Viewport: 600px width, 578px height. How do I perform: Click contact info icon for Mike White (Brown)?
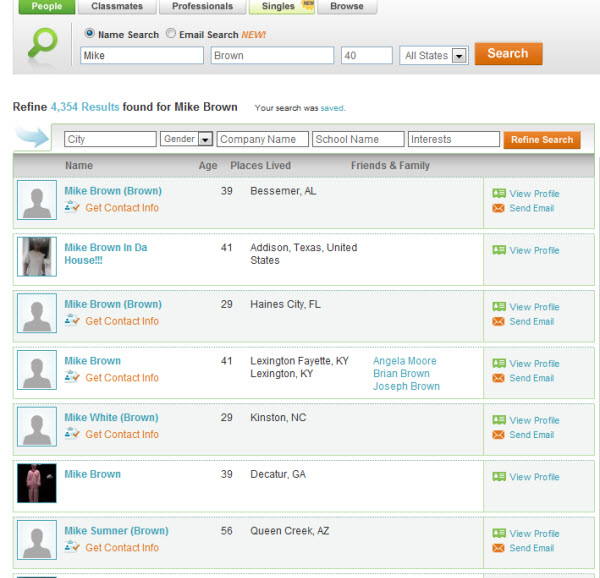pos(72,434)
